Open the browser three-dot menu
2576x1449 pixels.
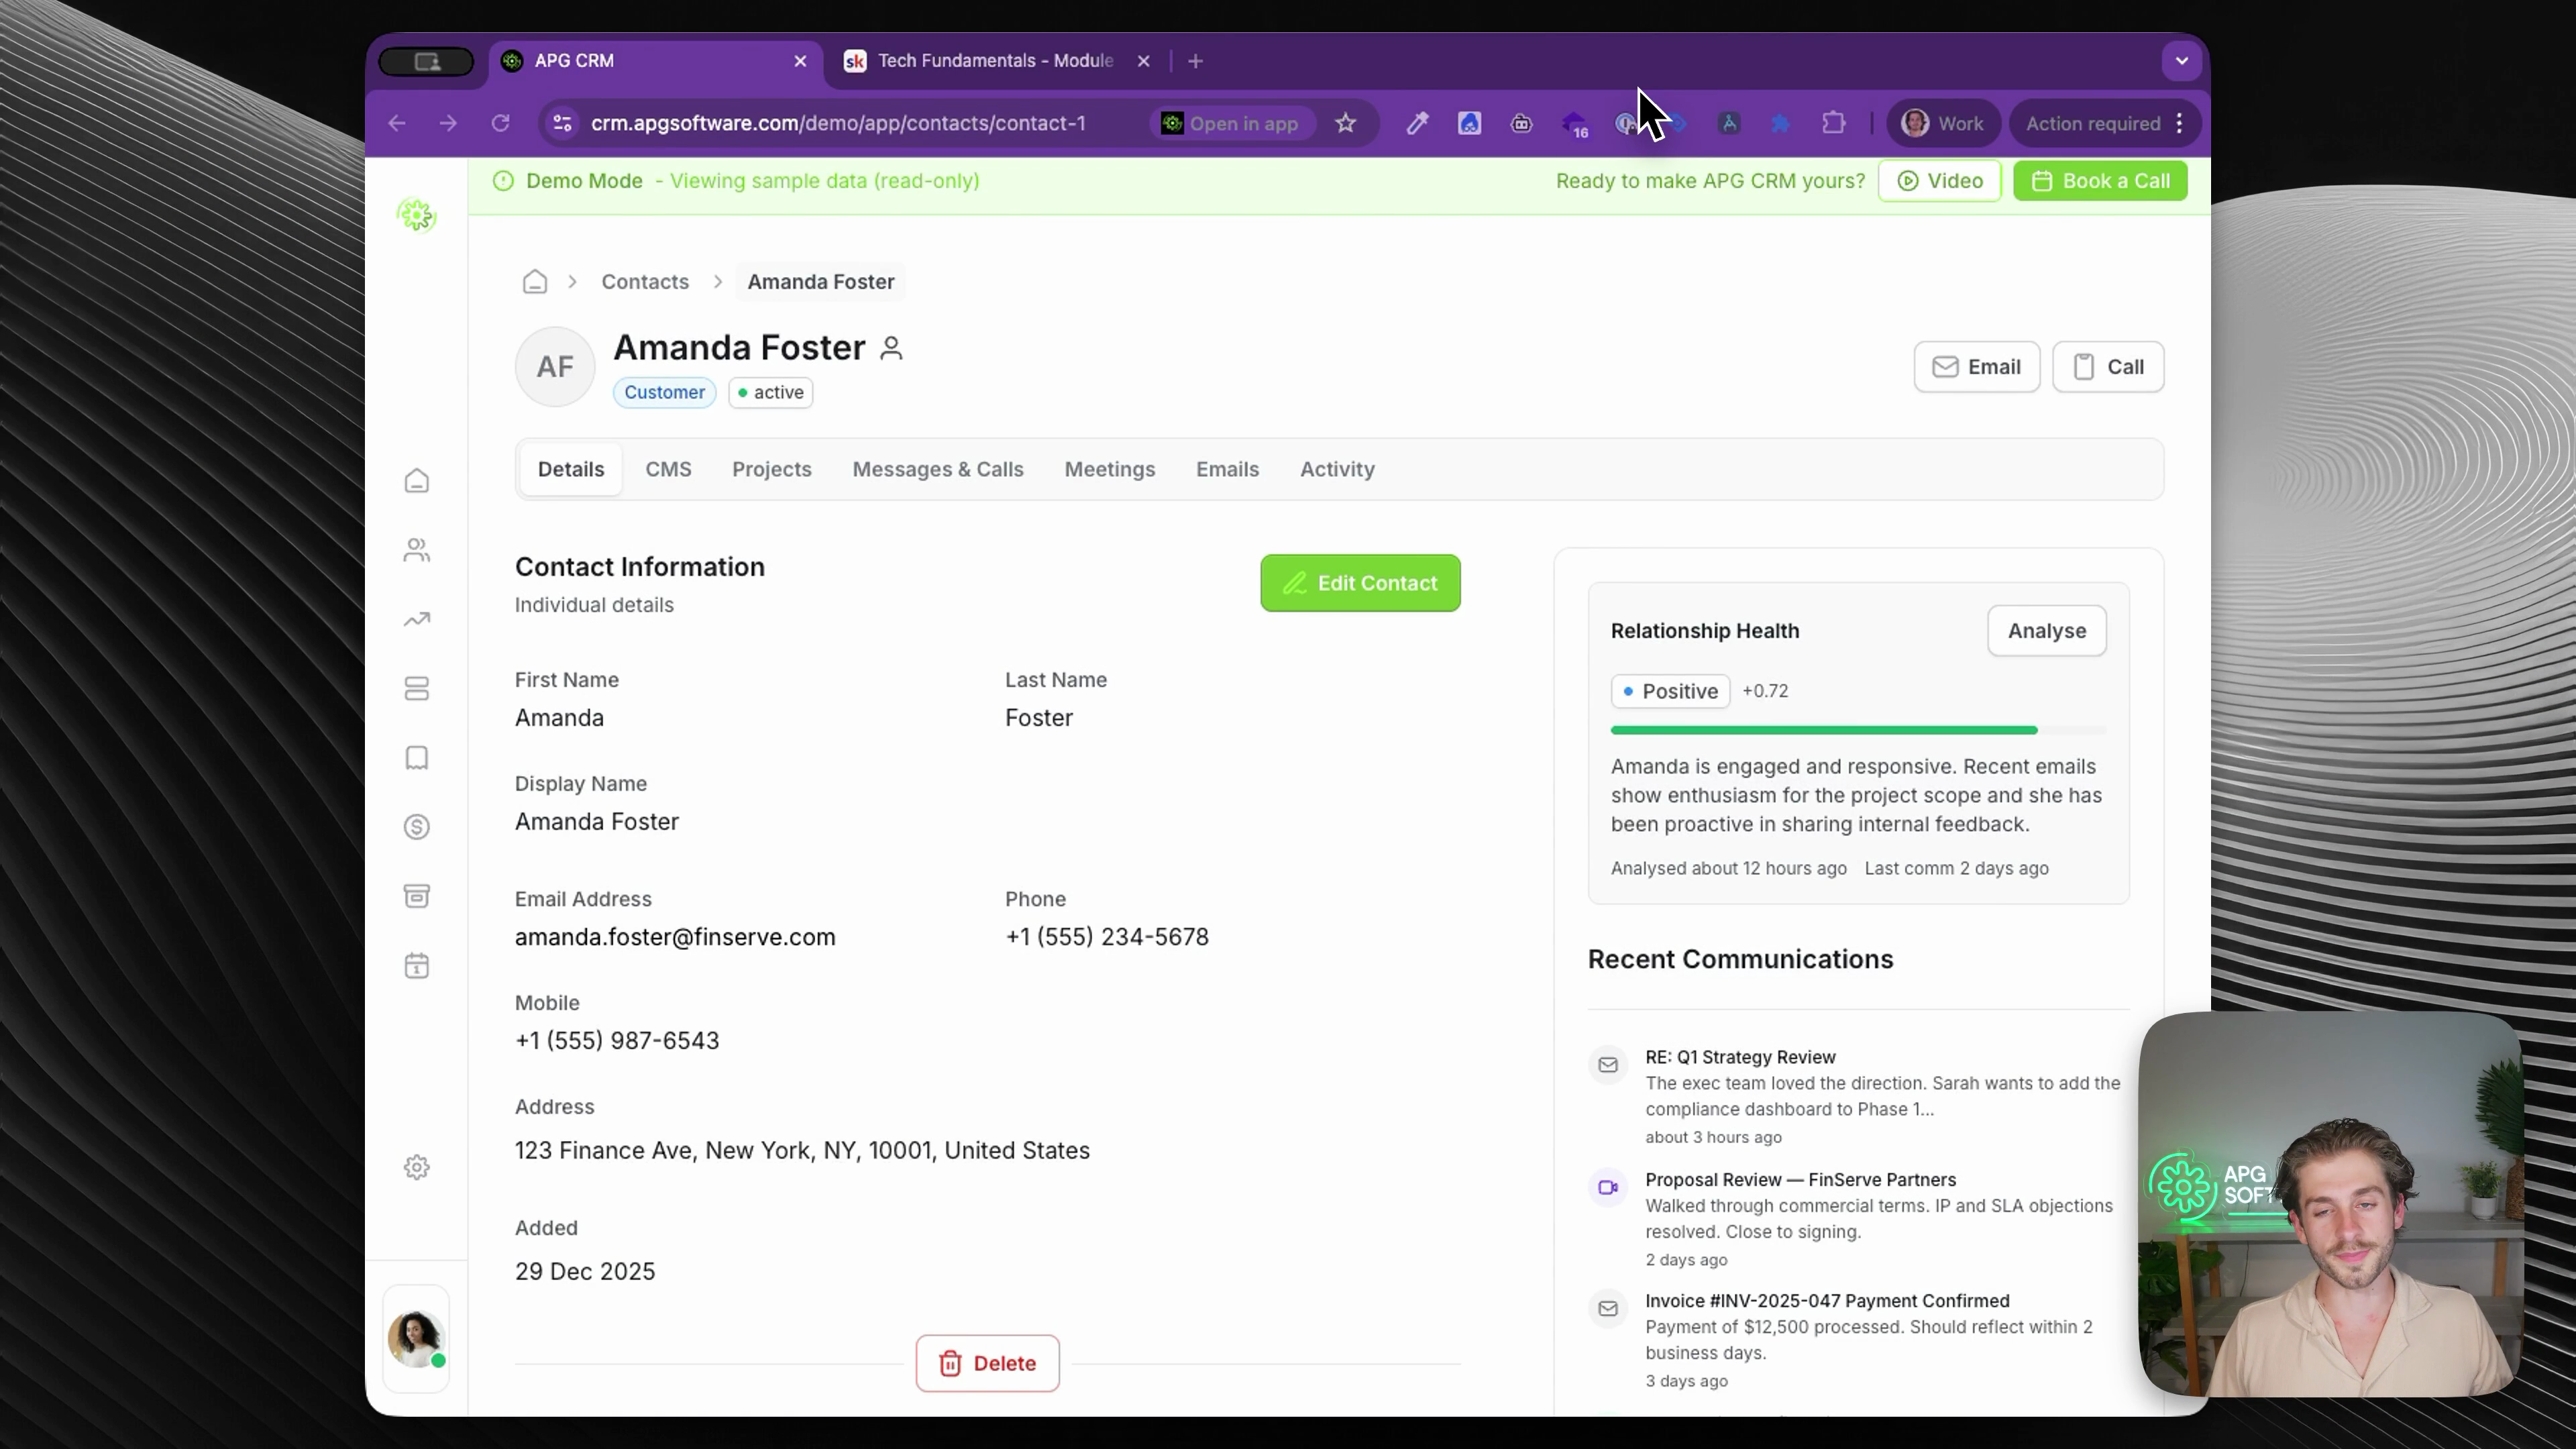click(2180, 123)
